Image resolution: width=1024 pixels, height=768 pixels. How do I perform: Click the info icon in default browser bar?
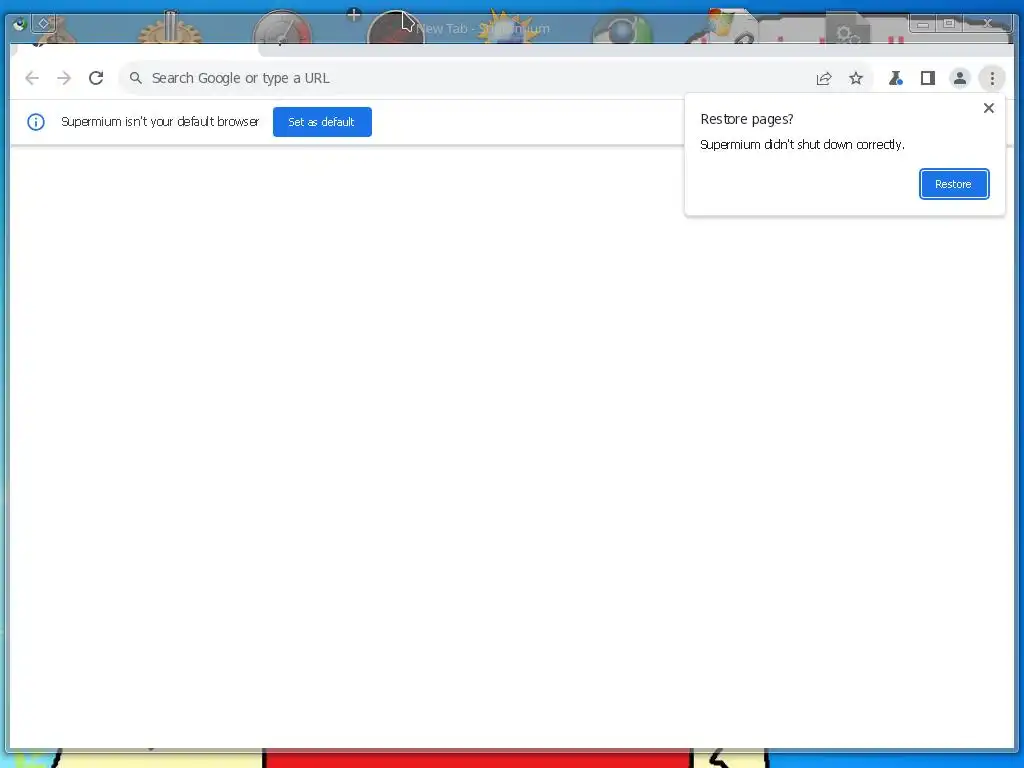36,122
